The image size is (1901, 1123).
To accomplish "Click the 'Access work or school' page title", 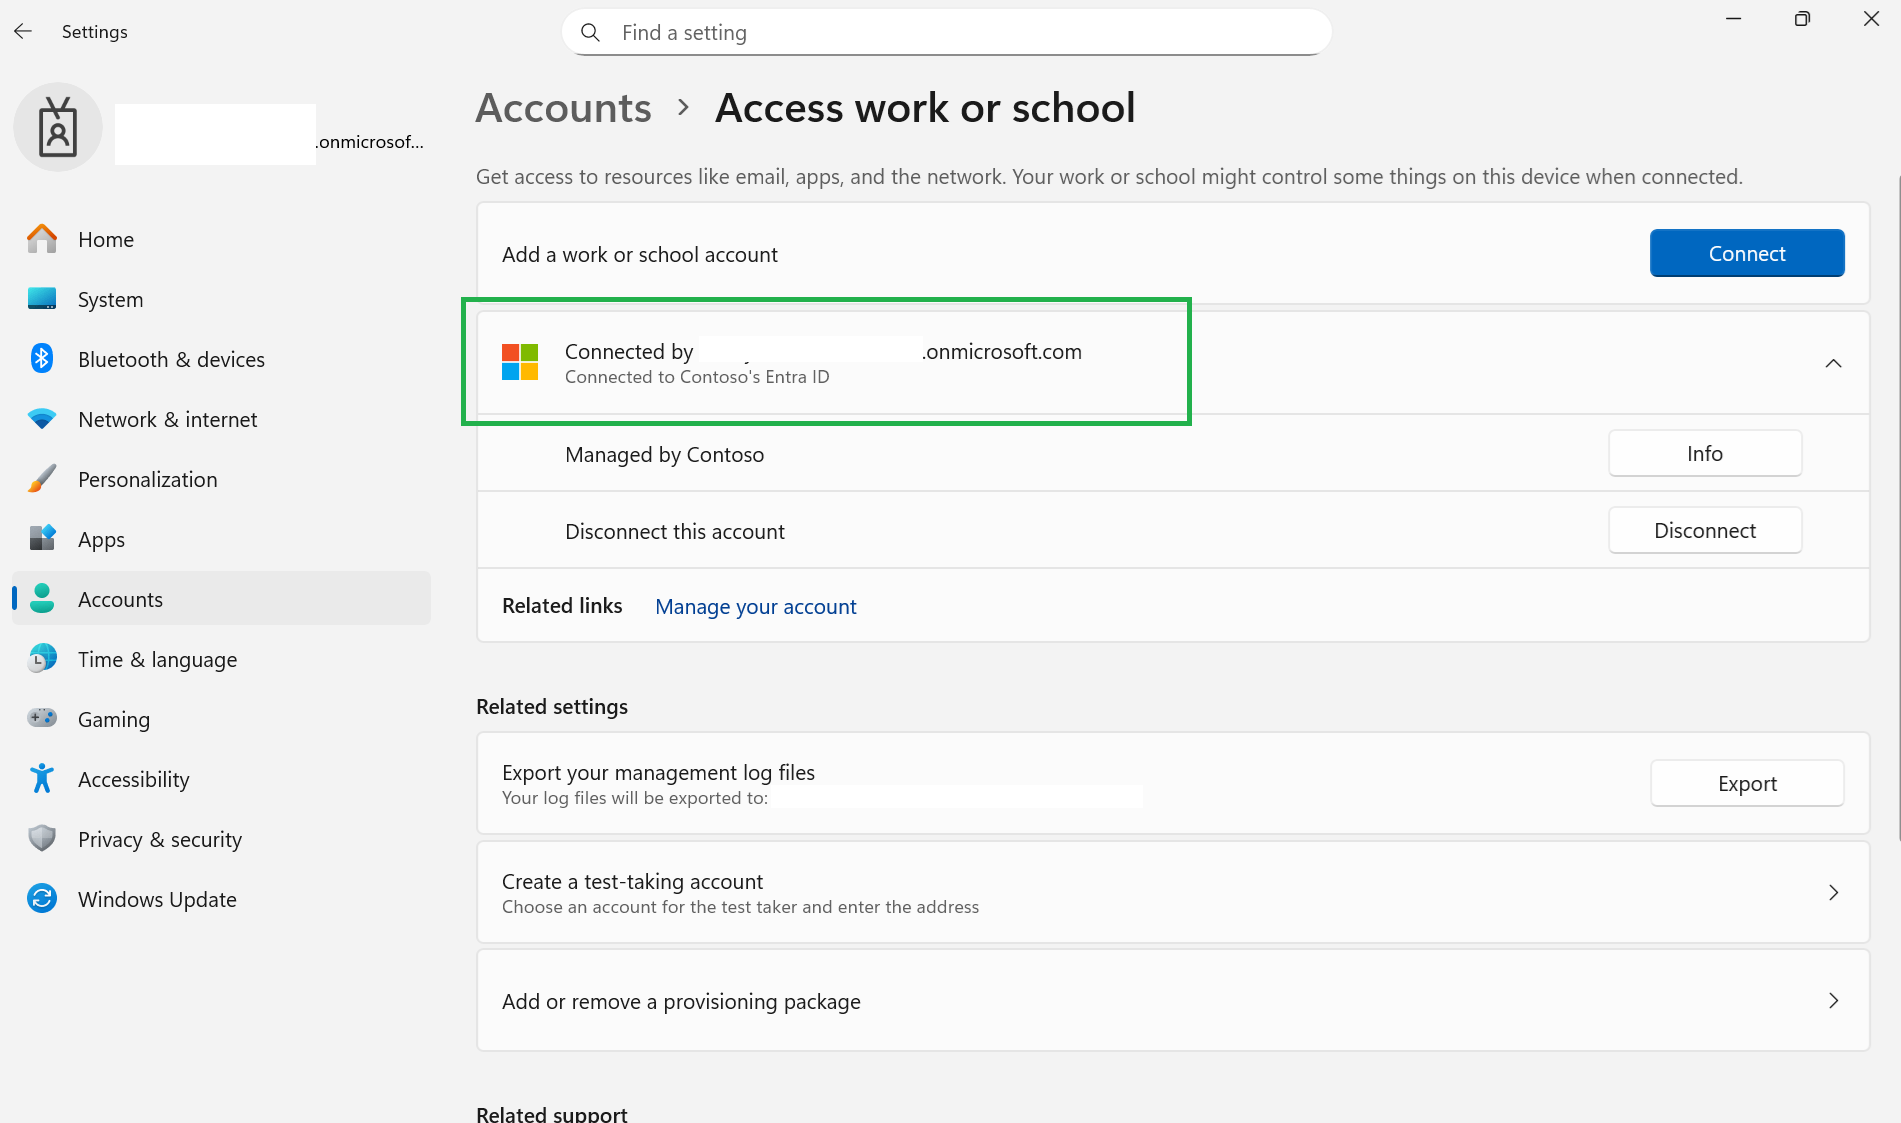I will point(925,108).
